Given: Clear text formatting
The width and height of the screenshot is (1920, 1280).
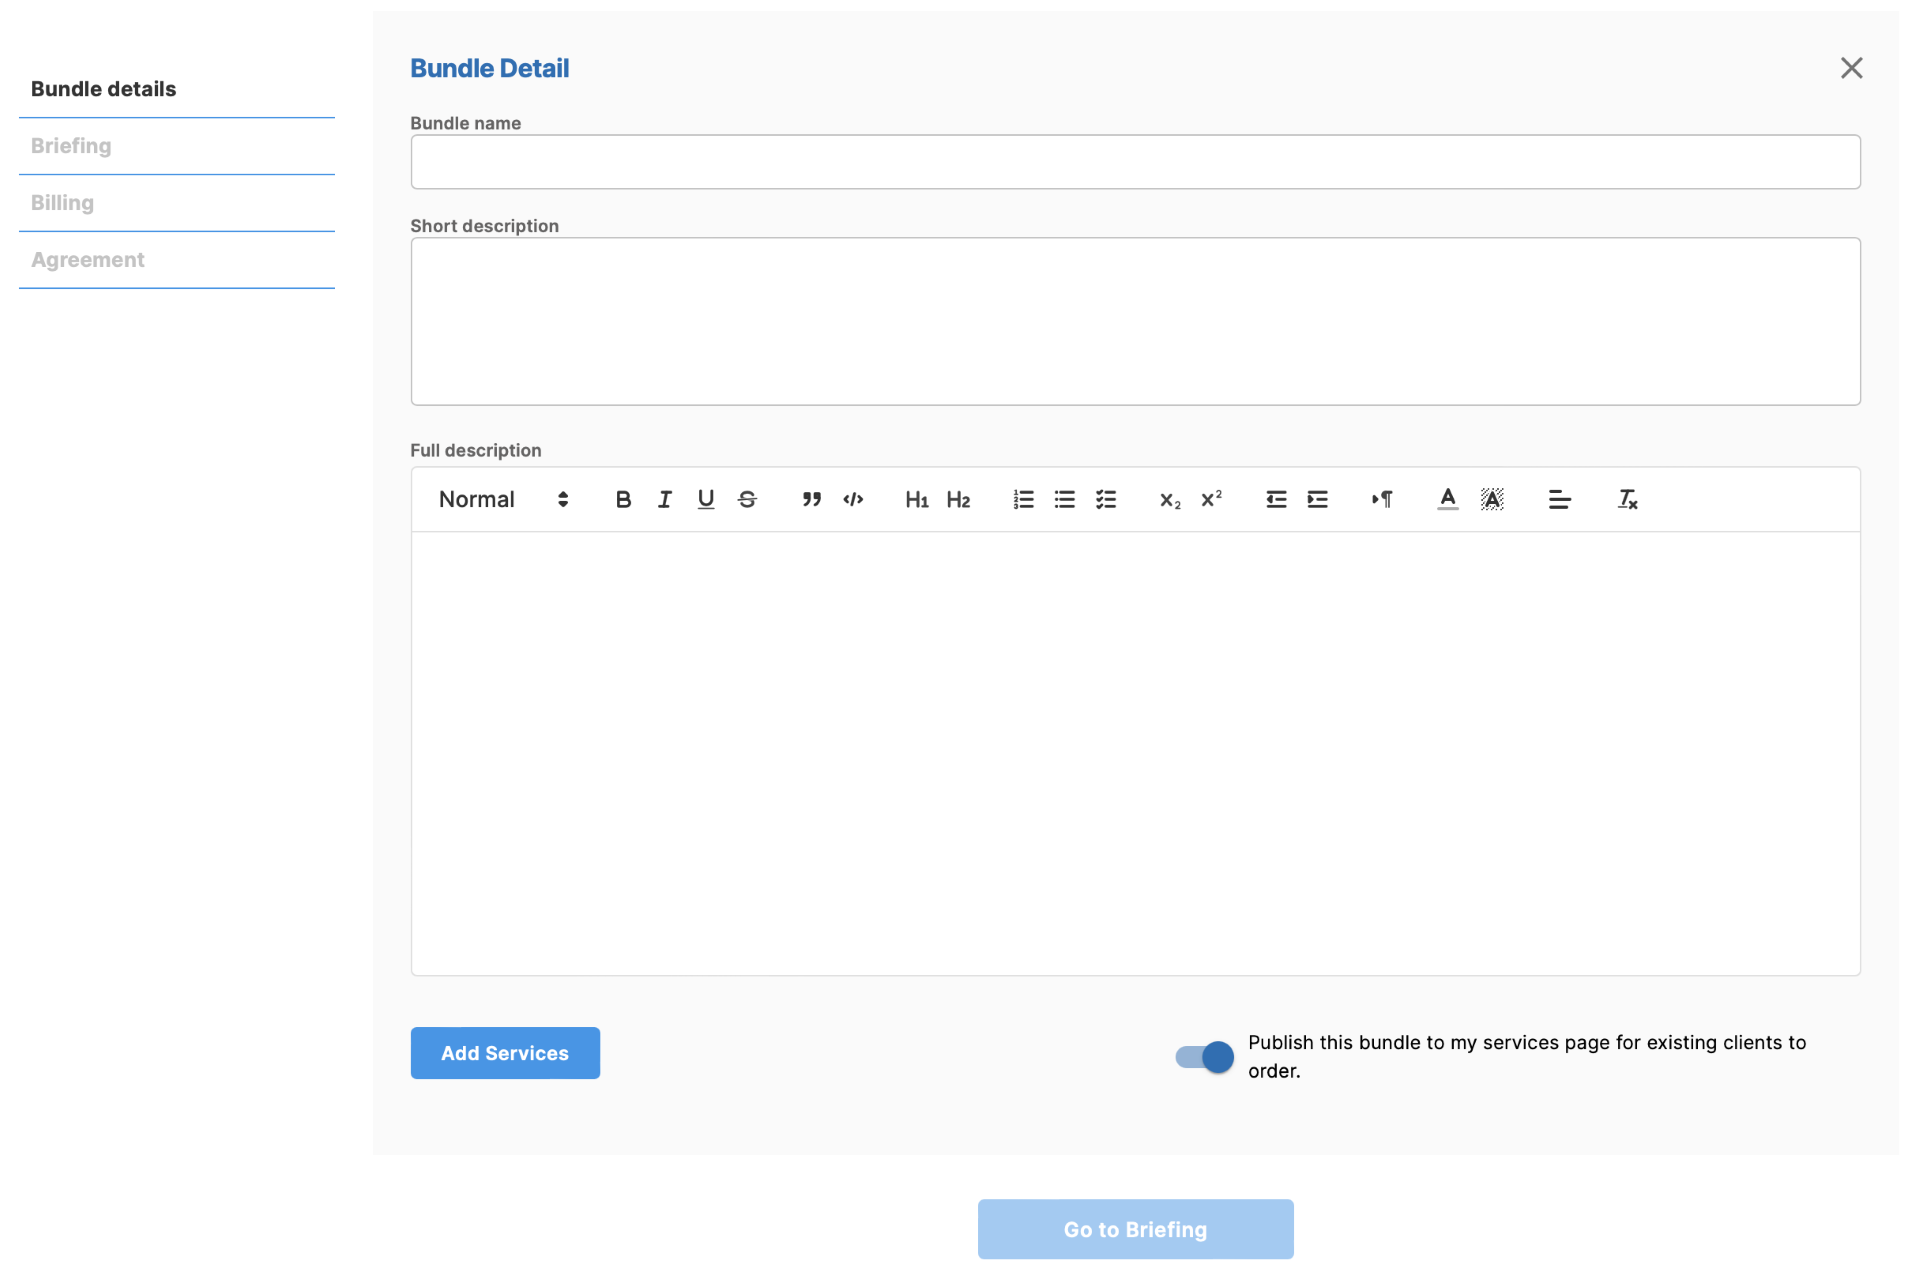Looking at the screenshot, I should (x=1627, y=499).
